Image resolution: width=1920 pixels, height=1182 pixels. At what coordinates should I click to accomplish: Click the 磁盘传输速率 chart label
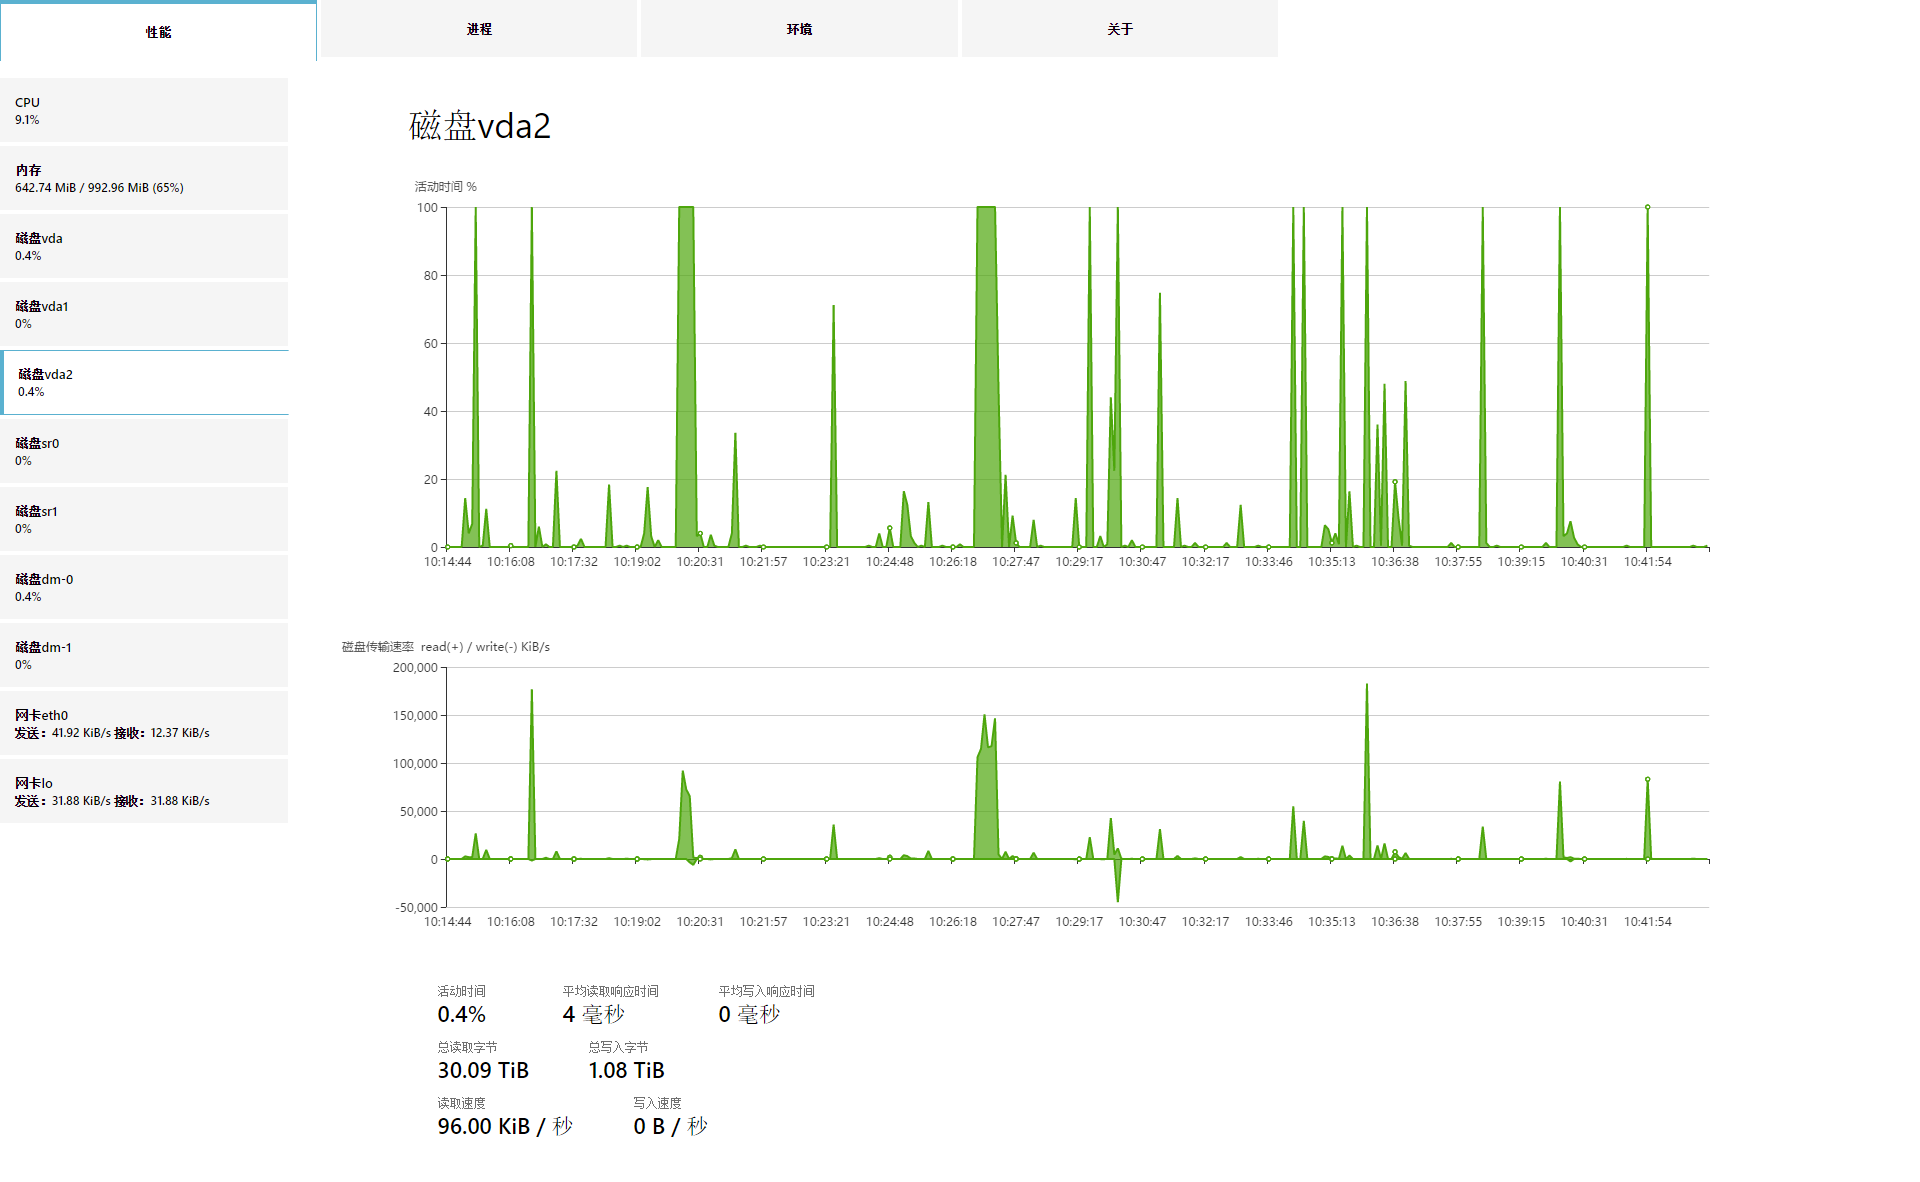click(446, 647)
